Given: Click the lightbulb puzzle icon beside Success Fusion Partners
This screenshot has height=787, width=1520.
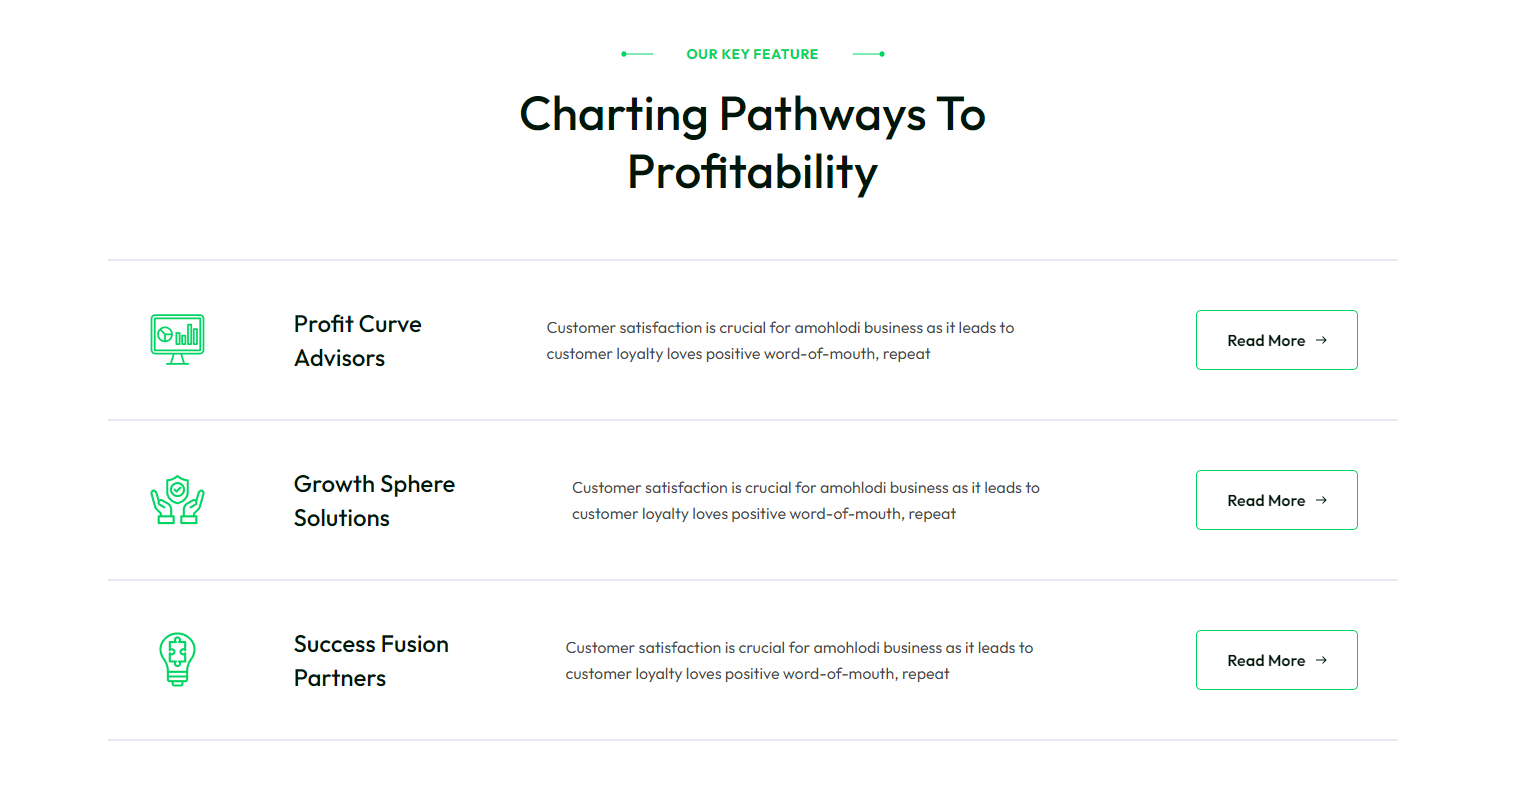Looking at the screenshot, I should [177, 659].
